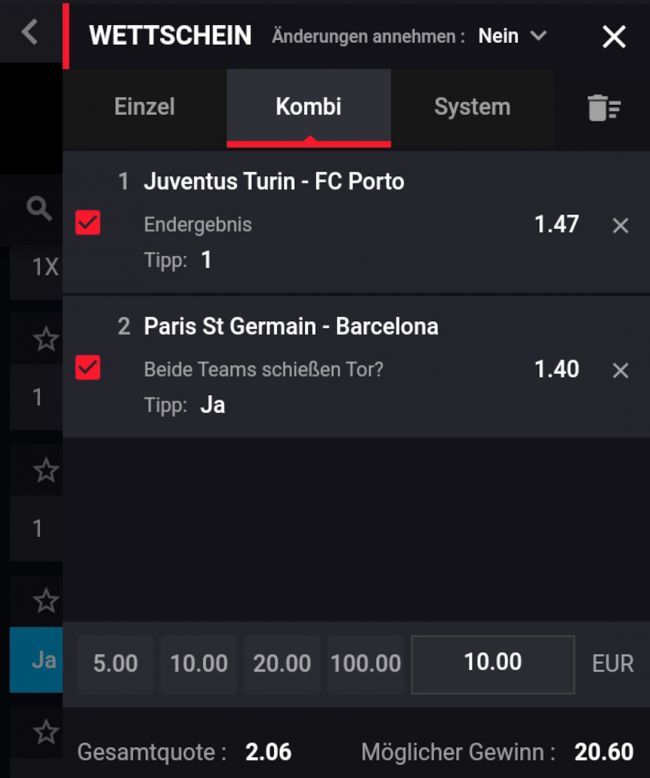The width and height of the screenshot is (650, 778).
Task: Click the search magnifier icon
Action: (x=39, y=208)
